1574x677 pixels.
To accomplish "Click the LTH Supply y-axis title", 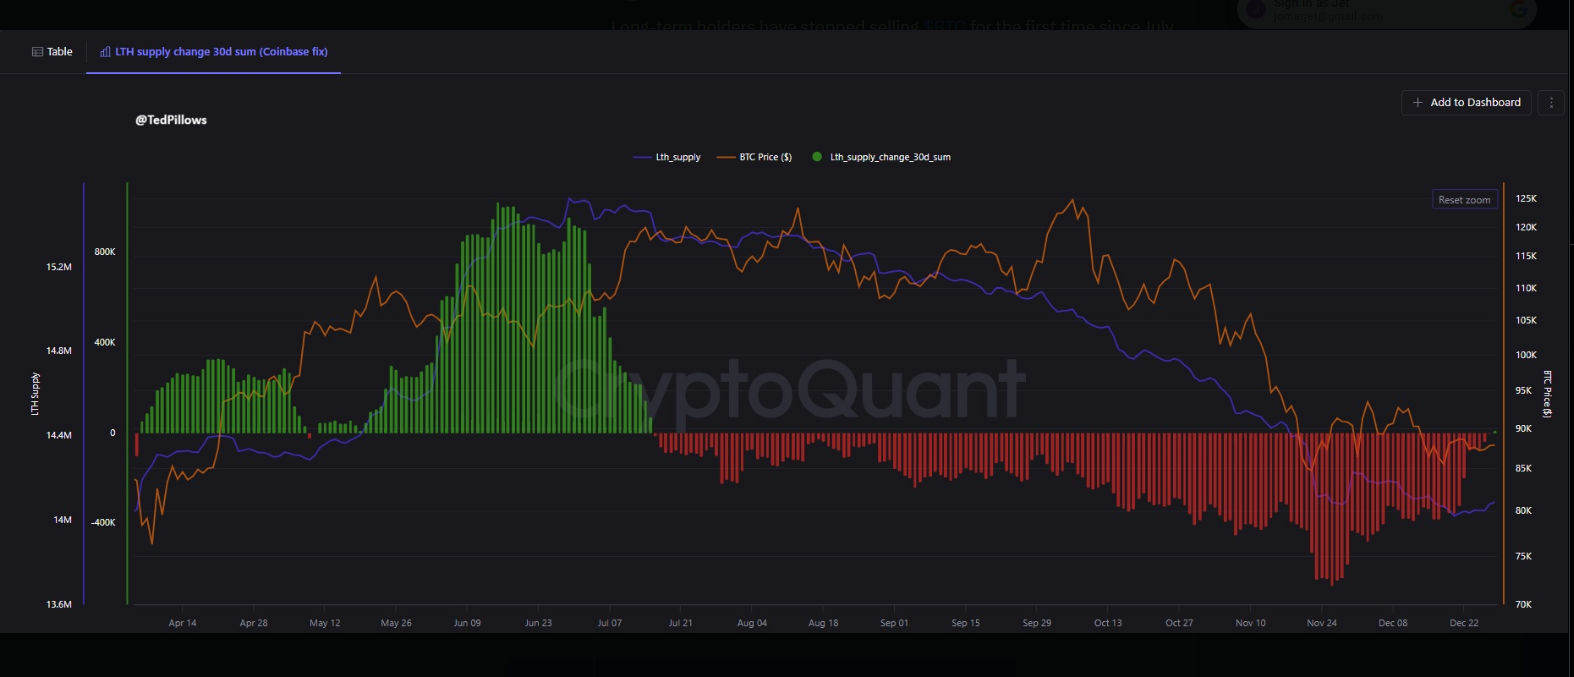I will (35, 394).
